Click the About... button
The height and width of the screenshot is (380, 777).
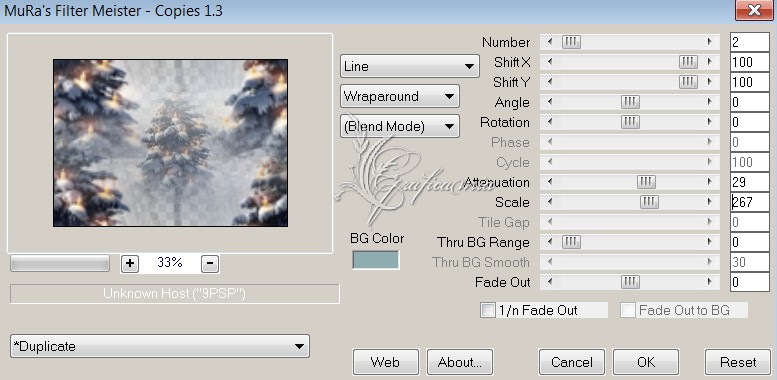tap(460, 362)
